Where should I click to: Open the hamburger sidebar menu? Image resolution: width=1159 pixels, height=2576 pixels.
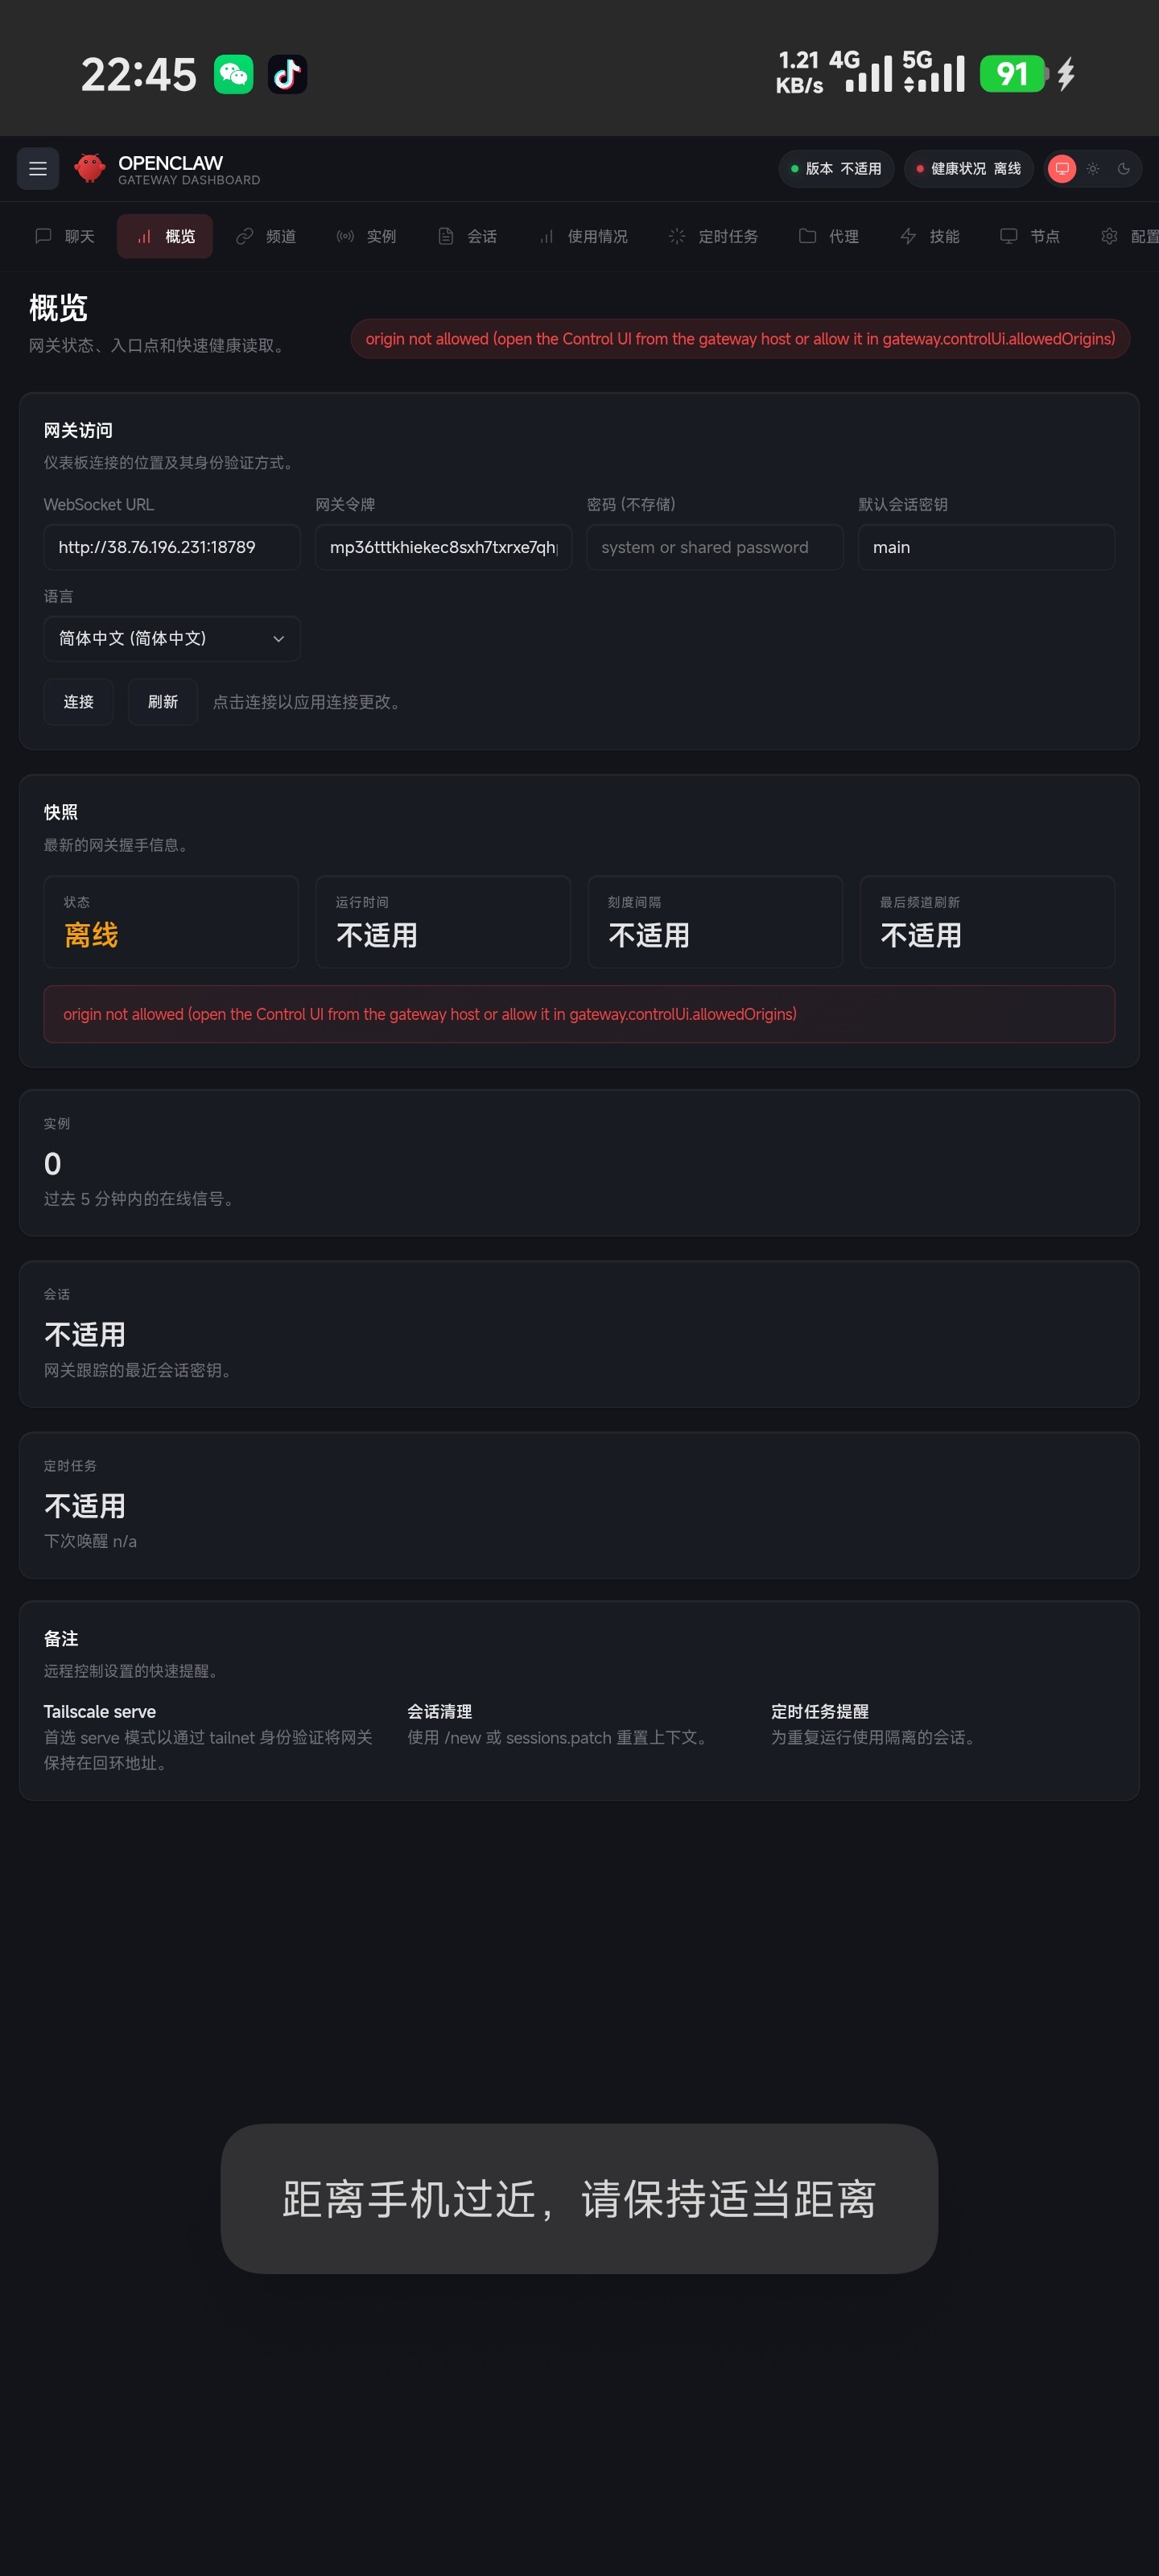[x=38, y=169]
